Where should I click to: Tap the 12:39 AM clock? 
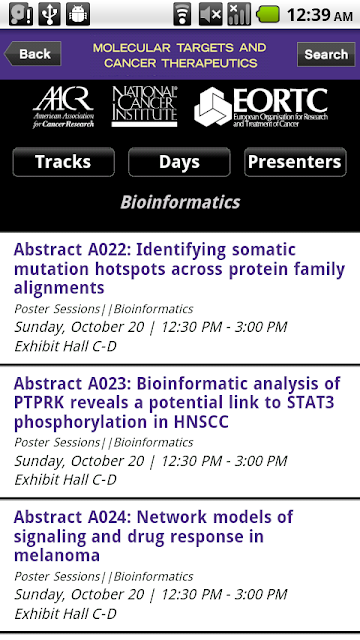pyautogui.click(x=320, y=15)
